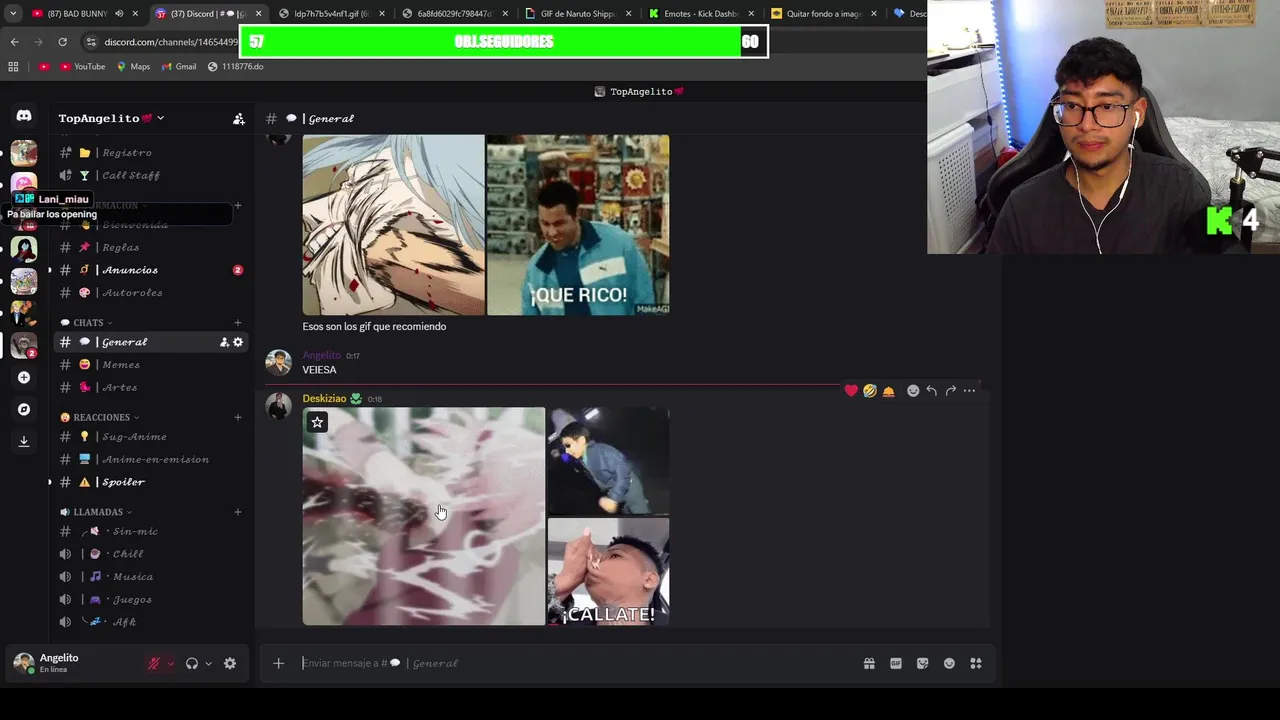Join Juegos voice channel
1280x720 pixels.
[150, 599]
